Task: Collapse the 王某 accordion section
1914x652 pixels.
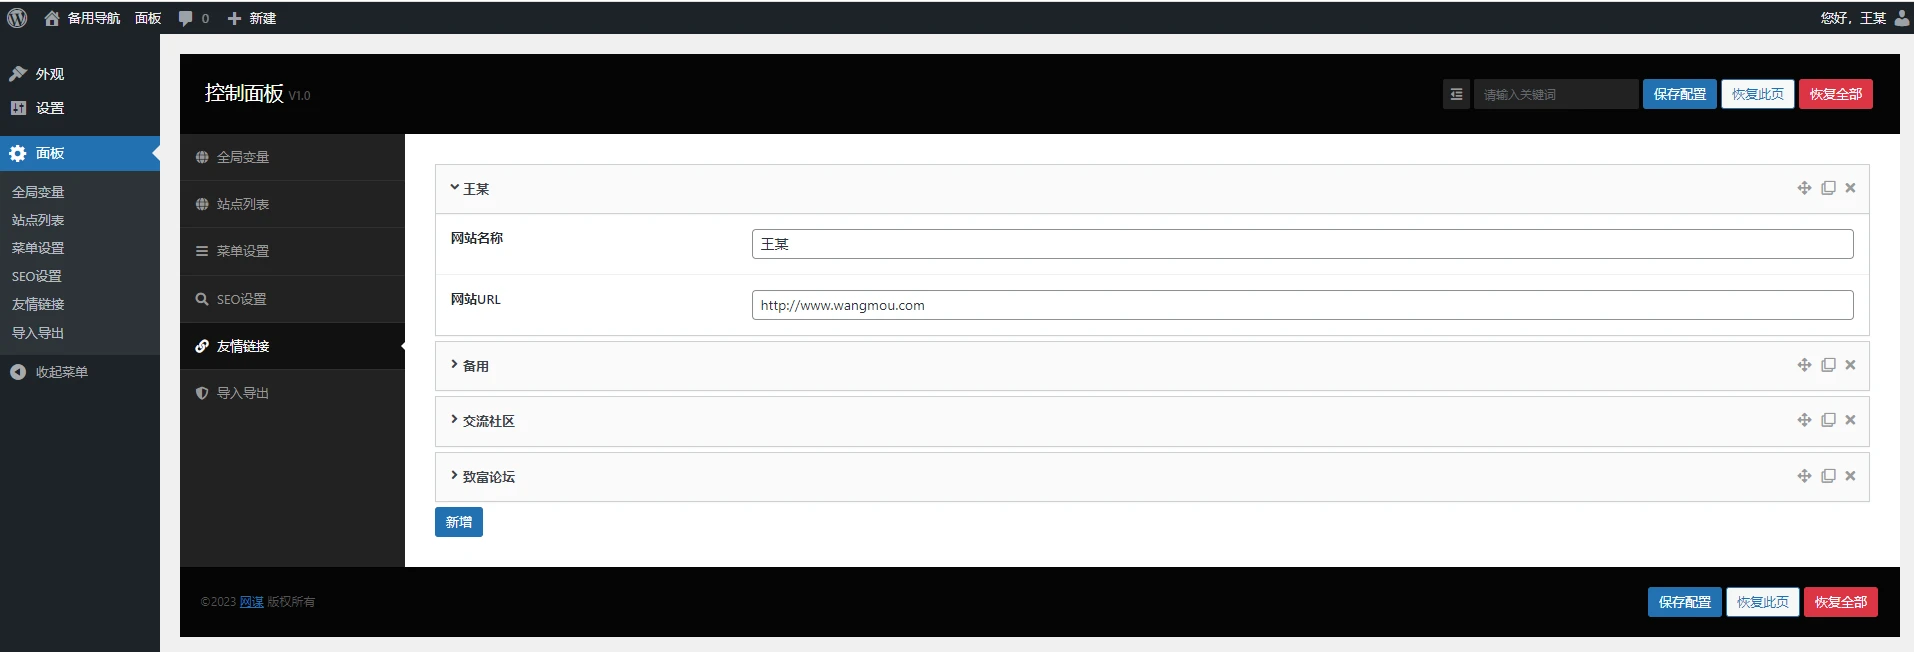Action: 470,189
